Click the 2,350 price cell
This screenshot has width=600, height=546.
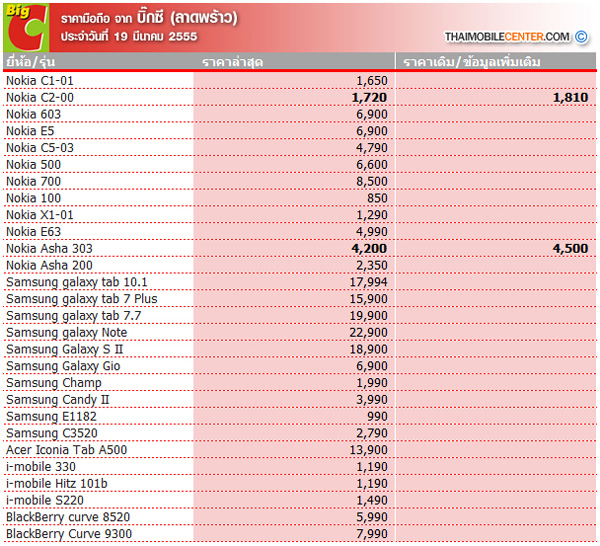[372, 266]
